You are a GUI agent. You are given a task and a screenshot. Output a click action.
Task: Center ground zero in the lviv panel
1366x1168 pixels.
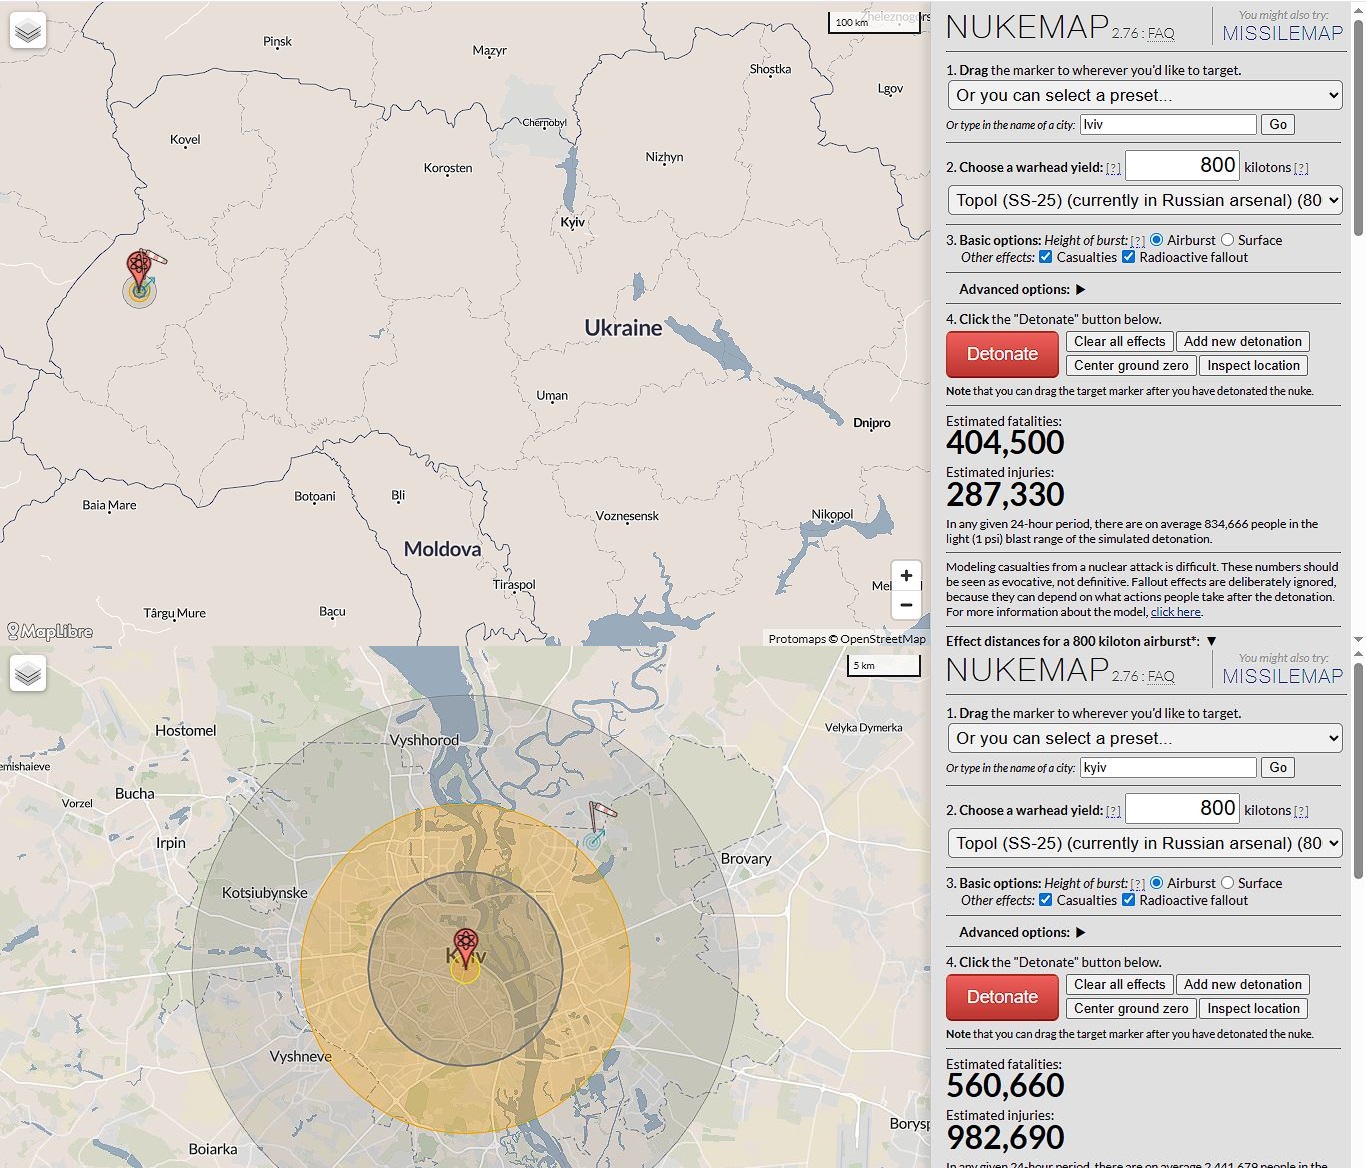[x=1131, y=366]
